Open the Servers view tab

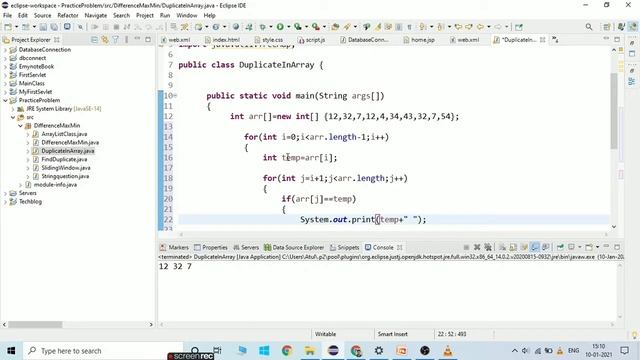246,247
